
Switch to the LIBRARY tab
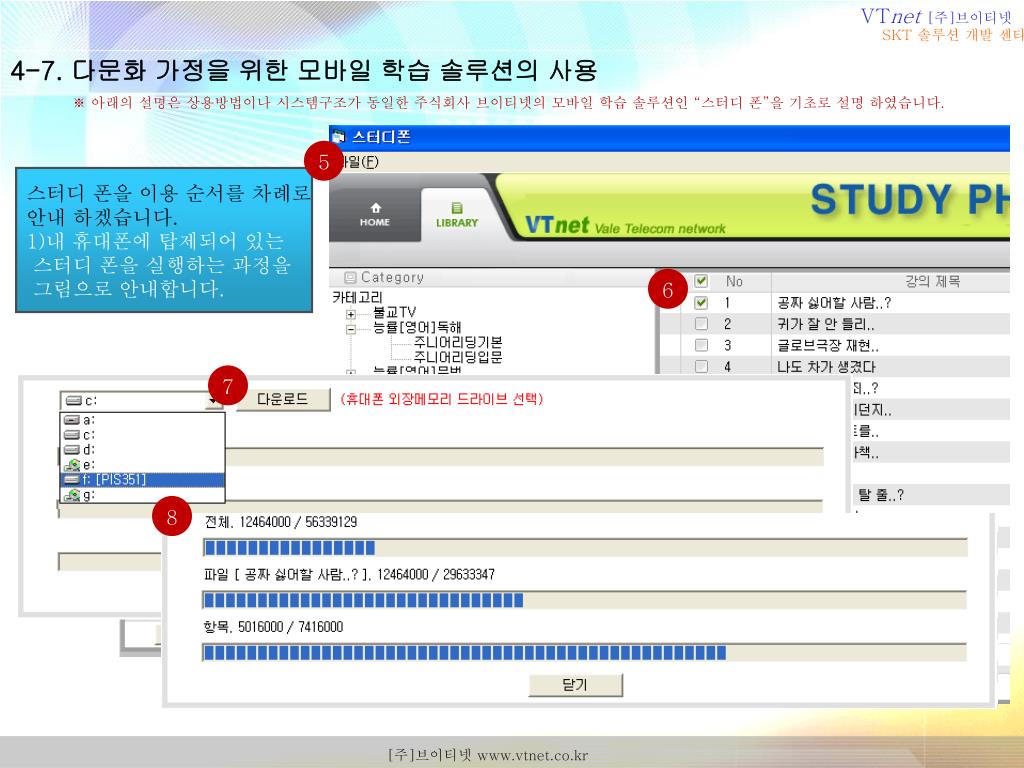(456, 215)
